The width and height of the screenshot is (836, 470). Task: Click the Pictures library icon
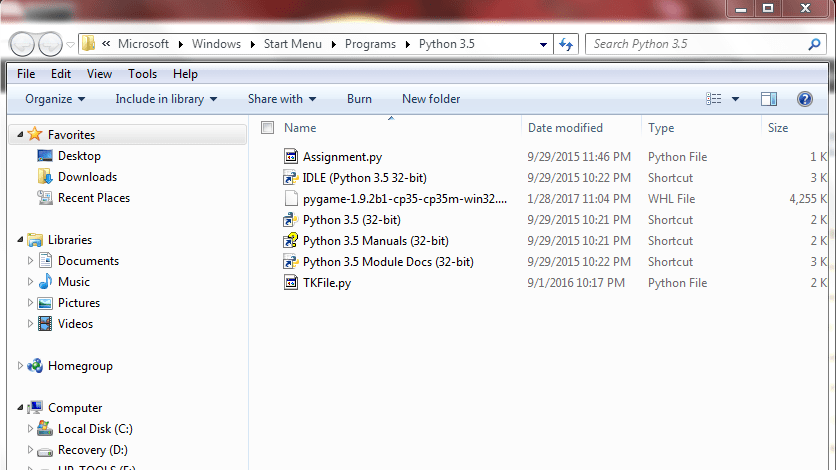coord(45,303)
